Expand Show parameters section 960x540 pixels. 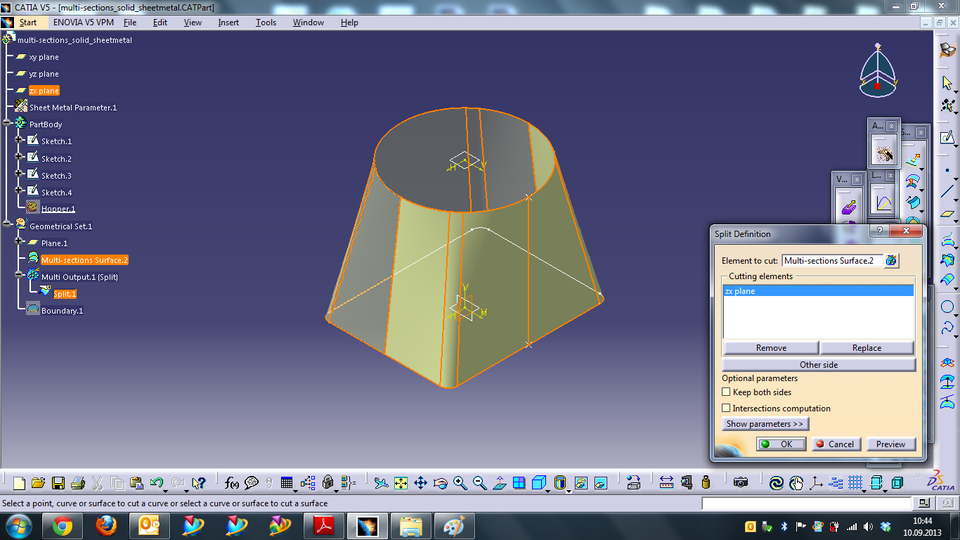765,424
